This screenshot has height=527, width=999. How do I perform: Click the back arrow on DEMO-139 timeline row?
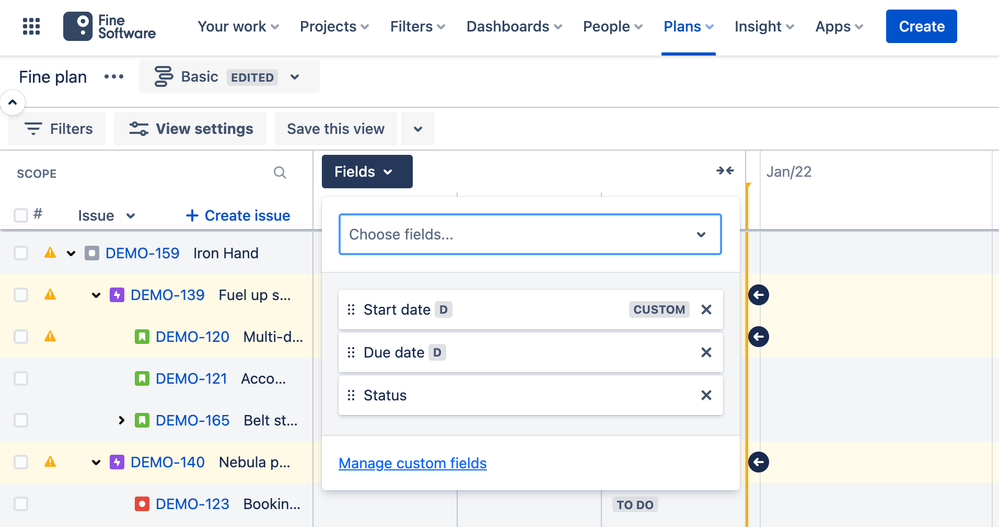[759, 295]
